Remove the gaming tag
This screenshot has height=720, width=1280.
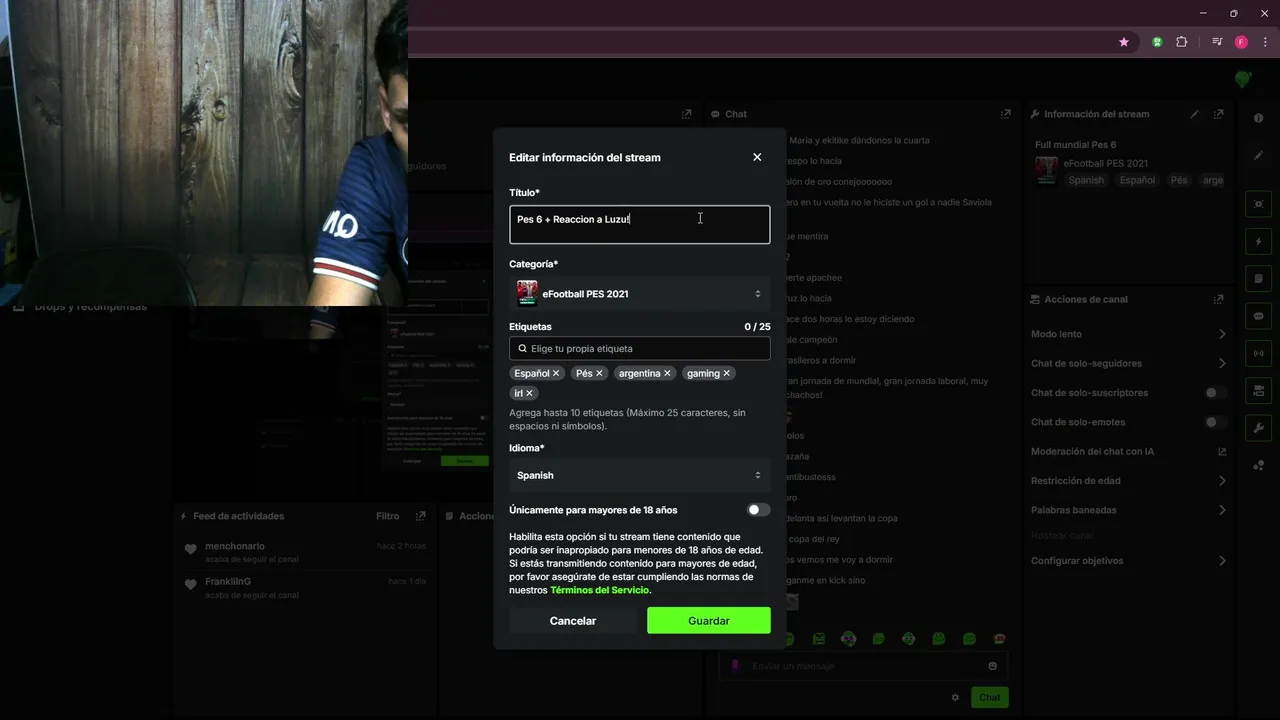(x=726, y=373)
